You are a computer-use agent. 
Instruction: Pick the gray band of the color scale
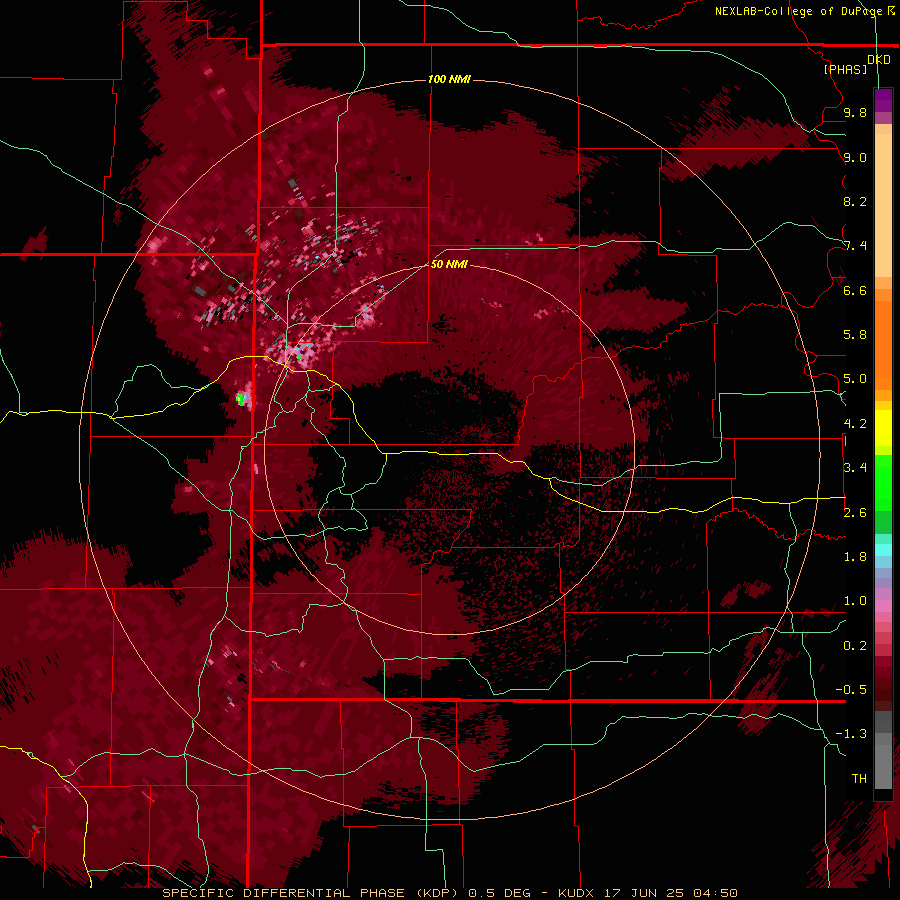pyautogui.click(x=883, y=751)
